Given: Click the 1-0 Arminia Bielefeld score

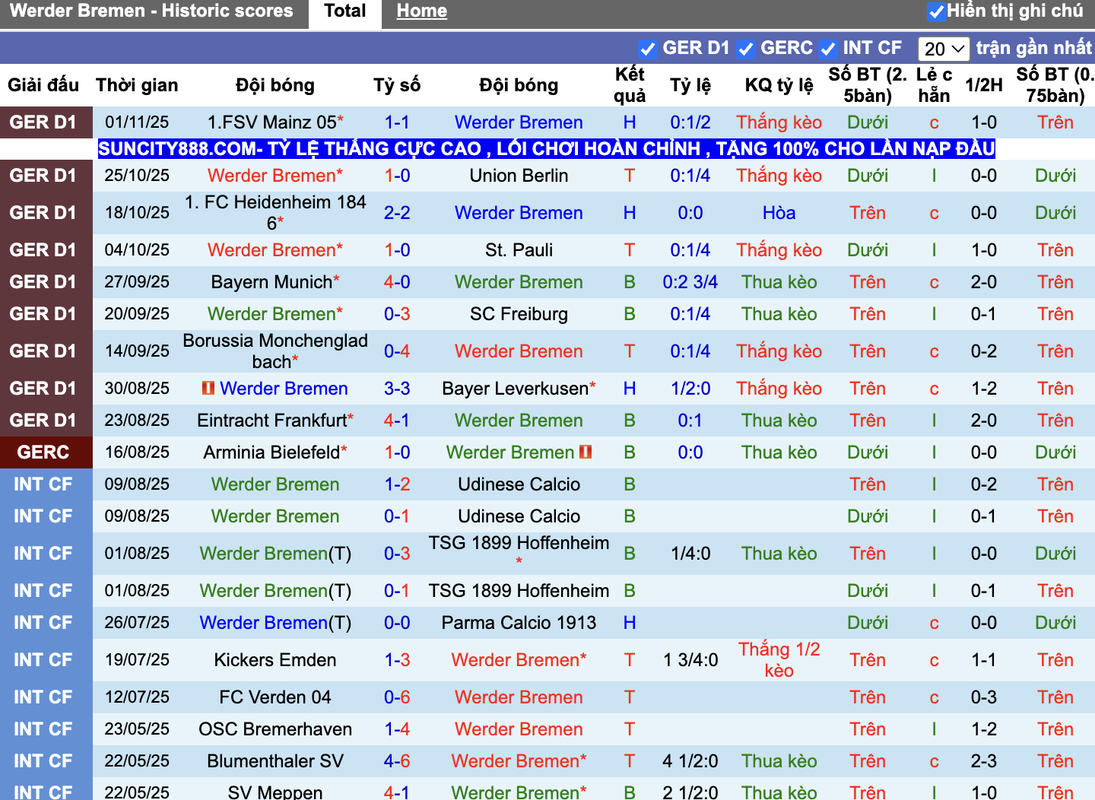Looking at the screenshot, I should click(397, 452).
